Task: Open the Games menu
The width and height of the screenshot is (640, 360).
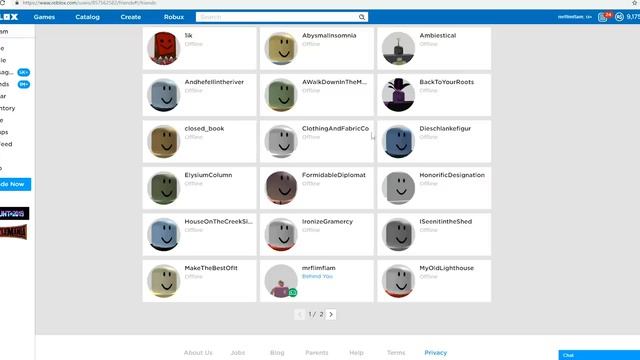Action: [x=44, y=17]
